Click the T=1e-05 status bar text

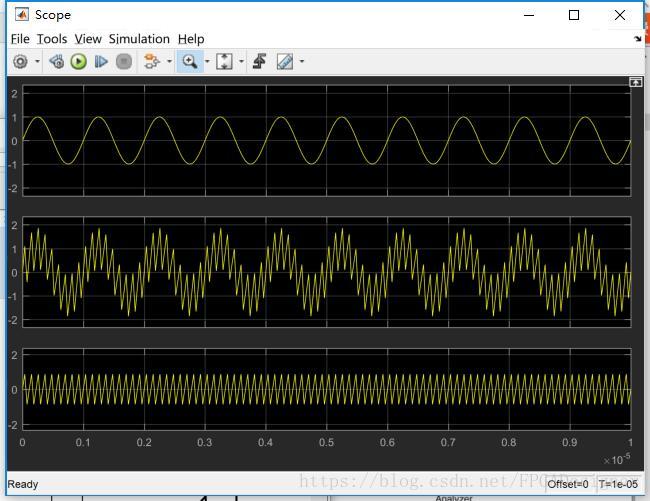[618, 484]
